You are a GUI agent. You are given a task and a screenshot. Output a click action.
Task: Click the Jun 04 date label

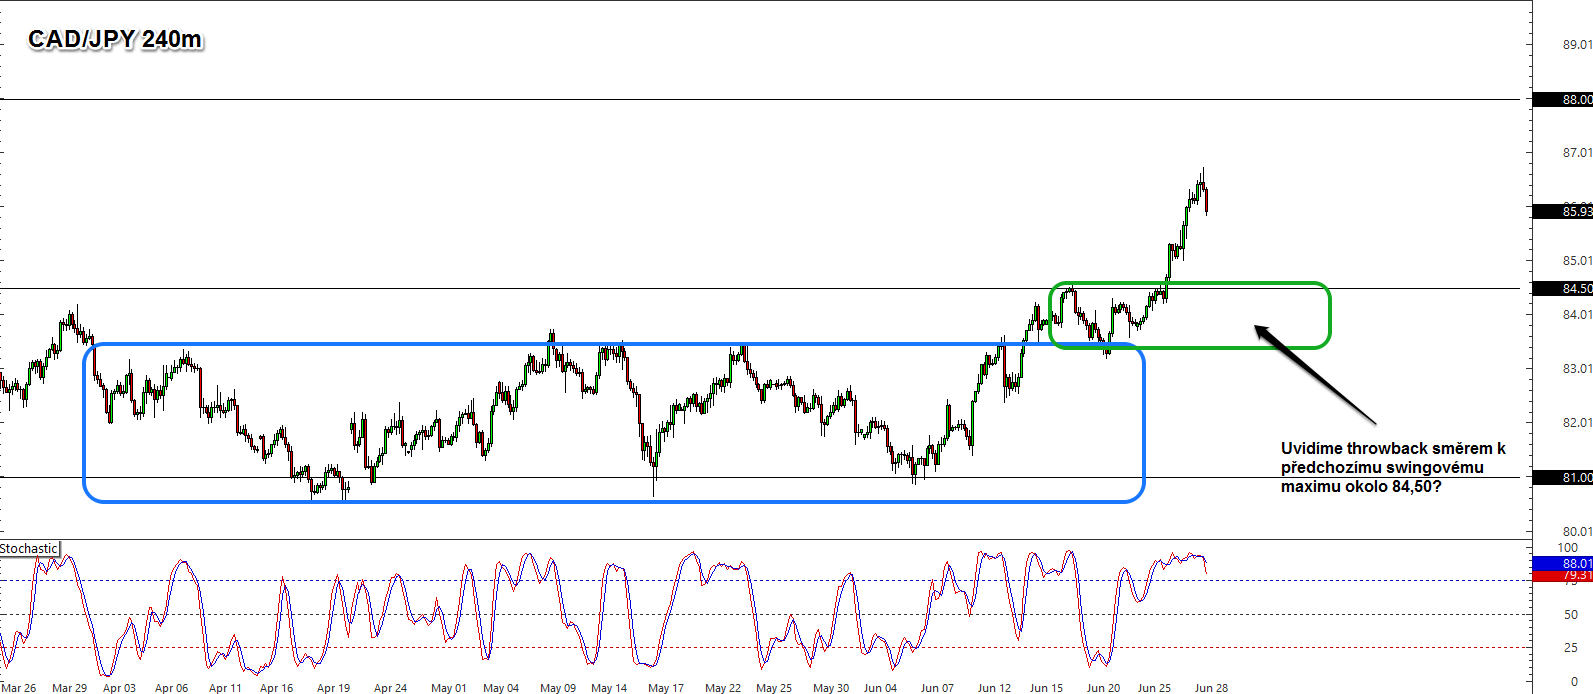[881, 688]
